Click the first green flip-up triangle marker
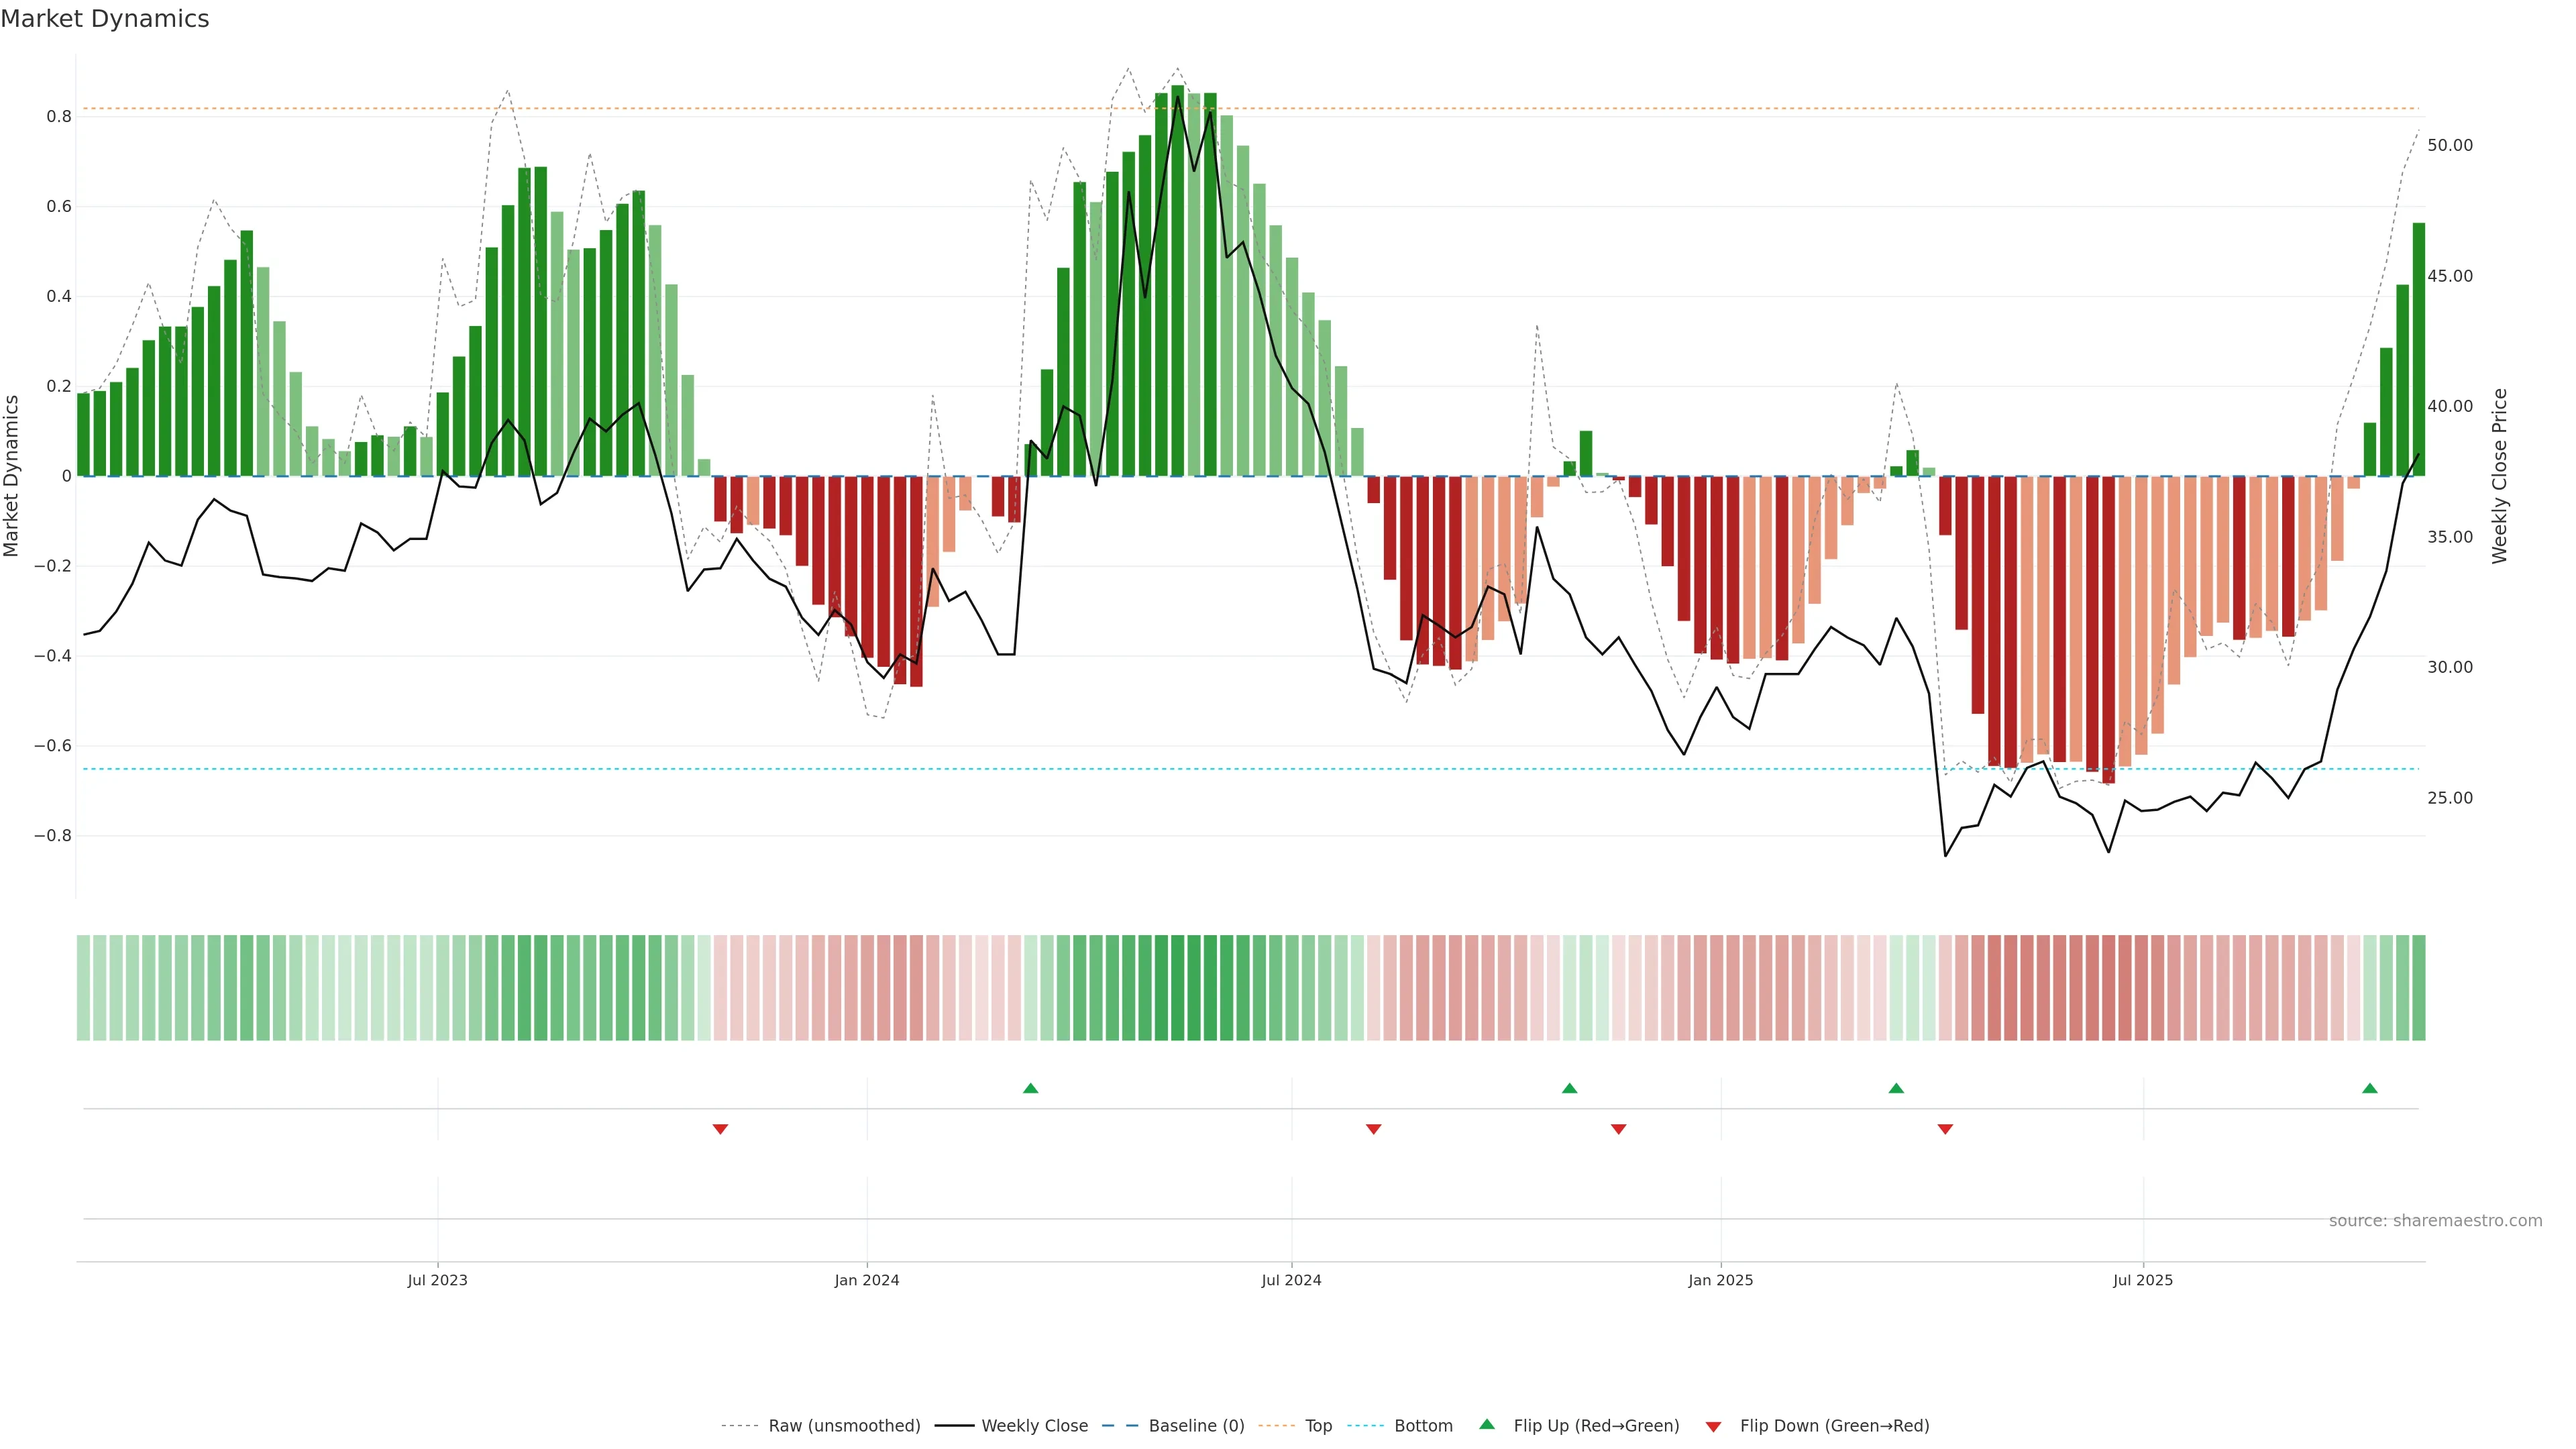This screenshot has width=2576, height=1449. click(1031, 1088)
